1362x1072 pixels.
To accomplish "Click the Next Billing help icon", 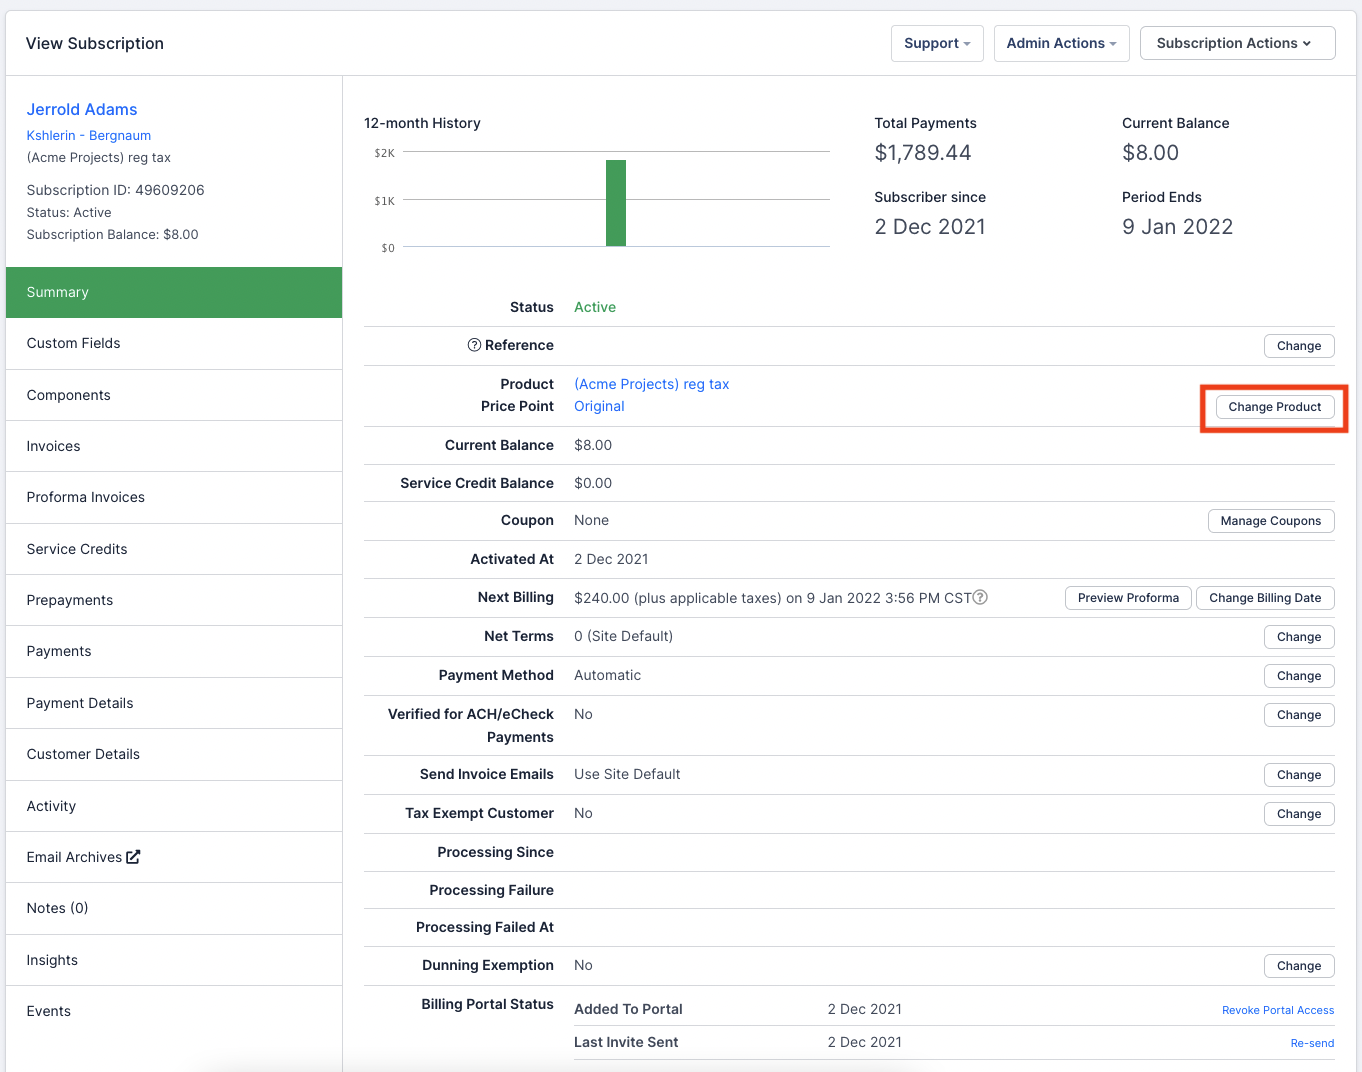I will 980,597.
